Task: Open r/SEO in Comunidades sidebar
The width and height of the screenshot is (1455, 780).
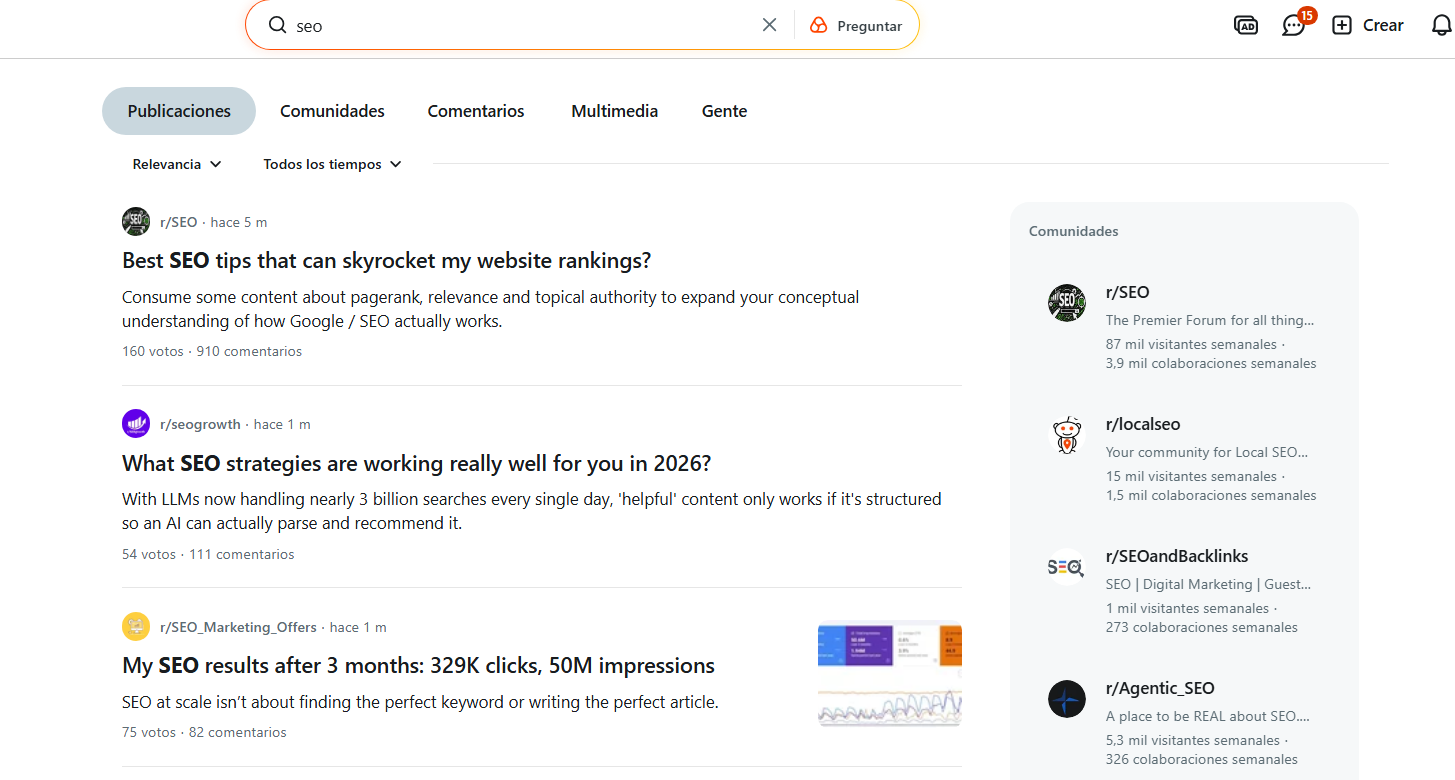Action: pos(1127,292)
